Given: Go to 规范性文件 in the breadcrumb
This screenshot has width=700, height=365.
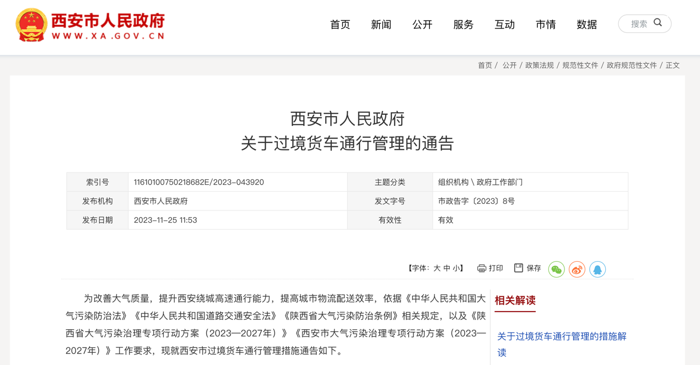Looking at the screenshot, I should tap(580, 65).
